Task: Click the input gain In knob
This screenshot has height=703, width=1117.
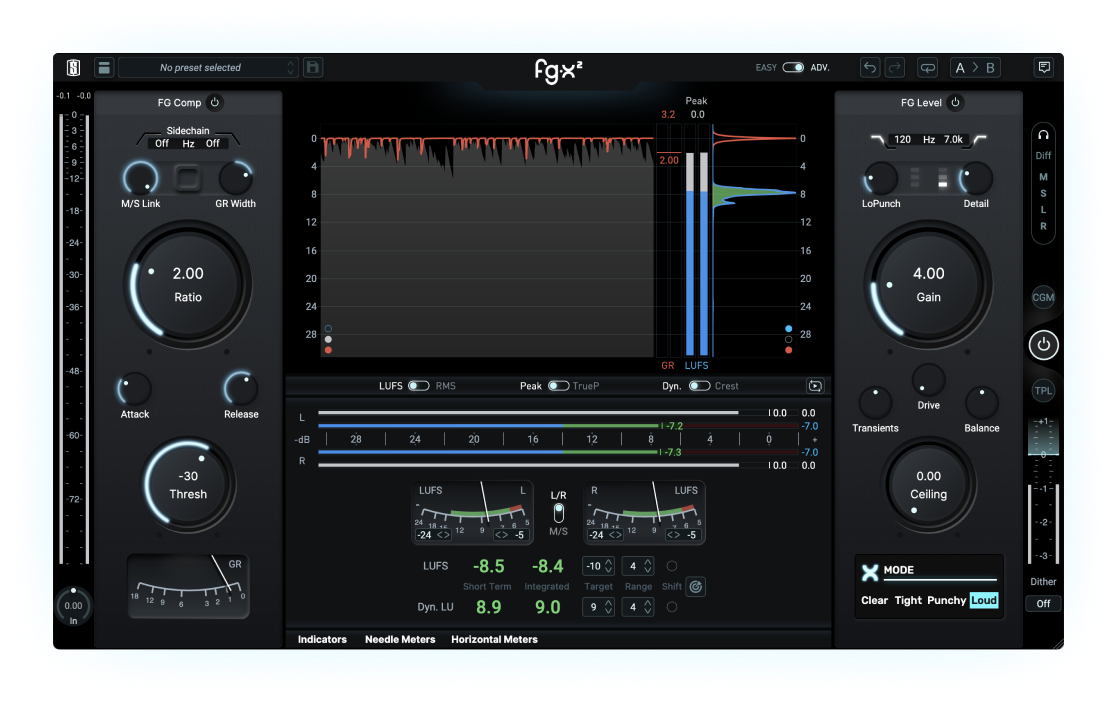Action: pos(73,605)
